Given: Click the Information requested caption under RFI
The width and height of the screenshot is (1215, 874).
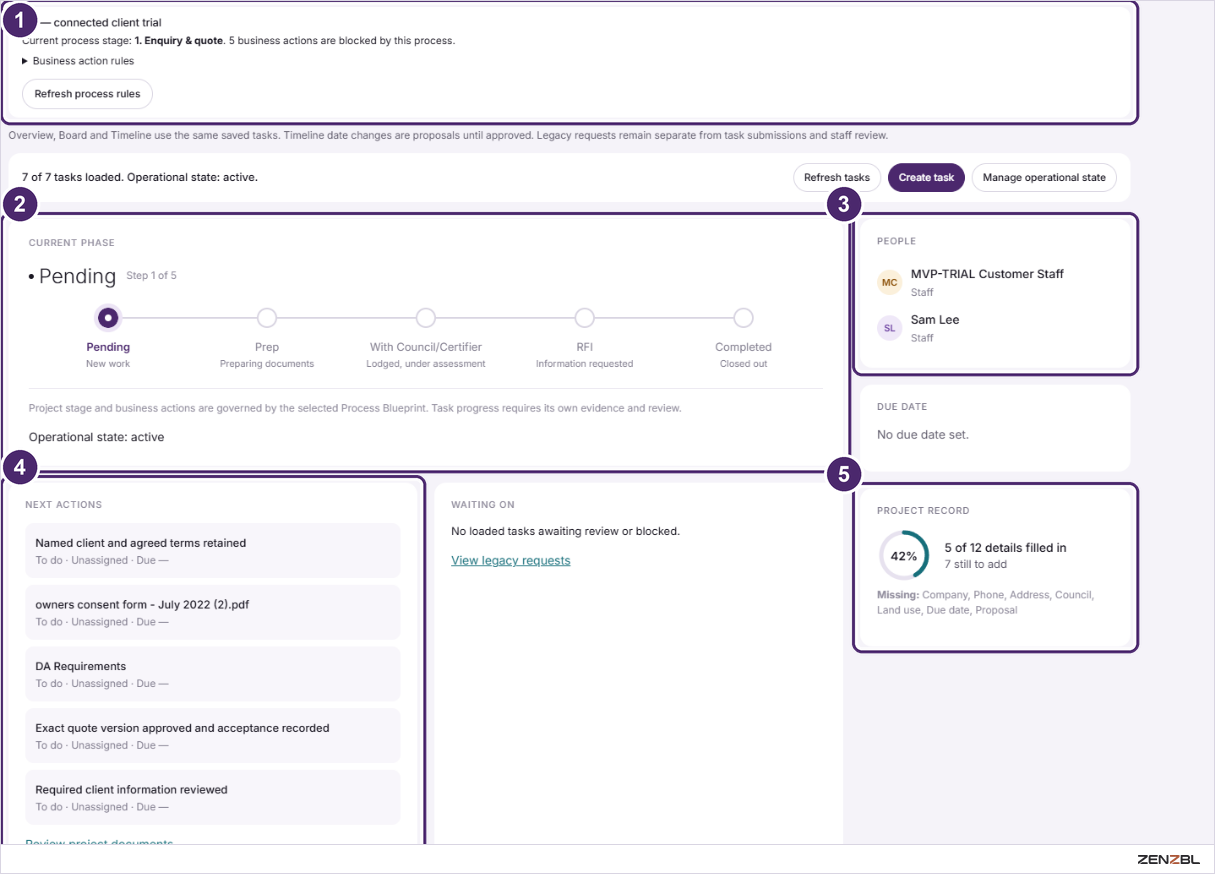Looking at the screenshot, I should [x=584, y=364].
